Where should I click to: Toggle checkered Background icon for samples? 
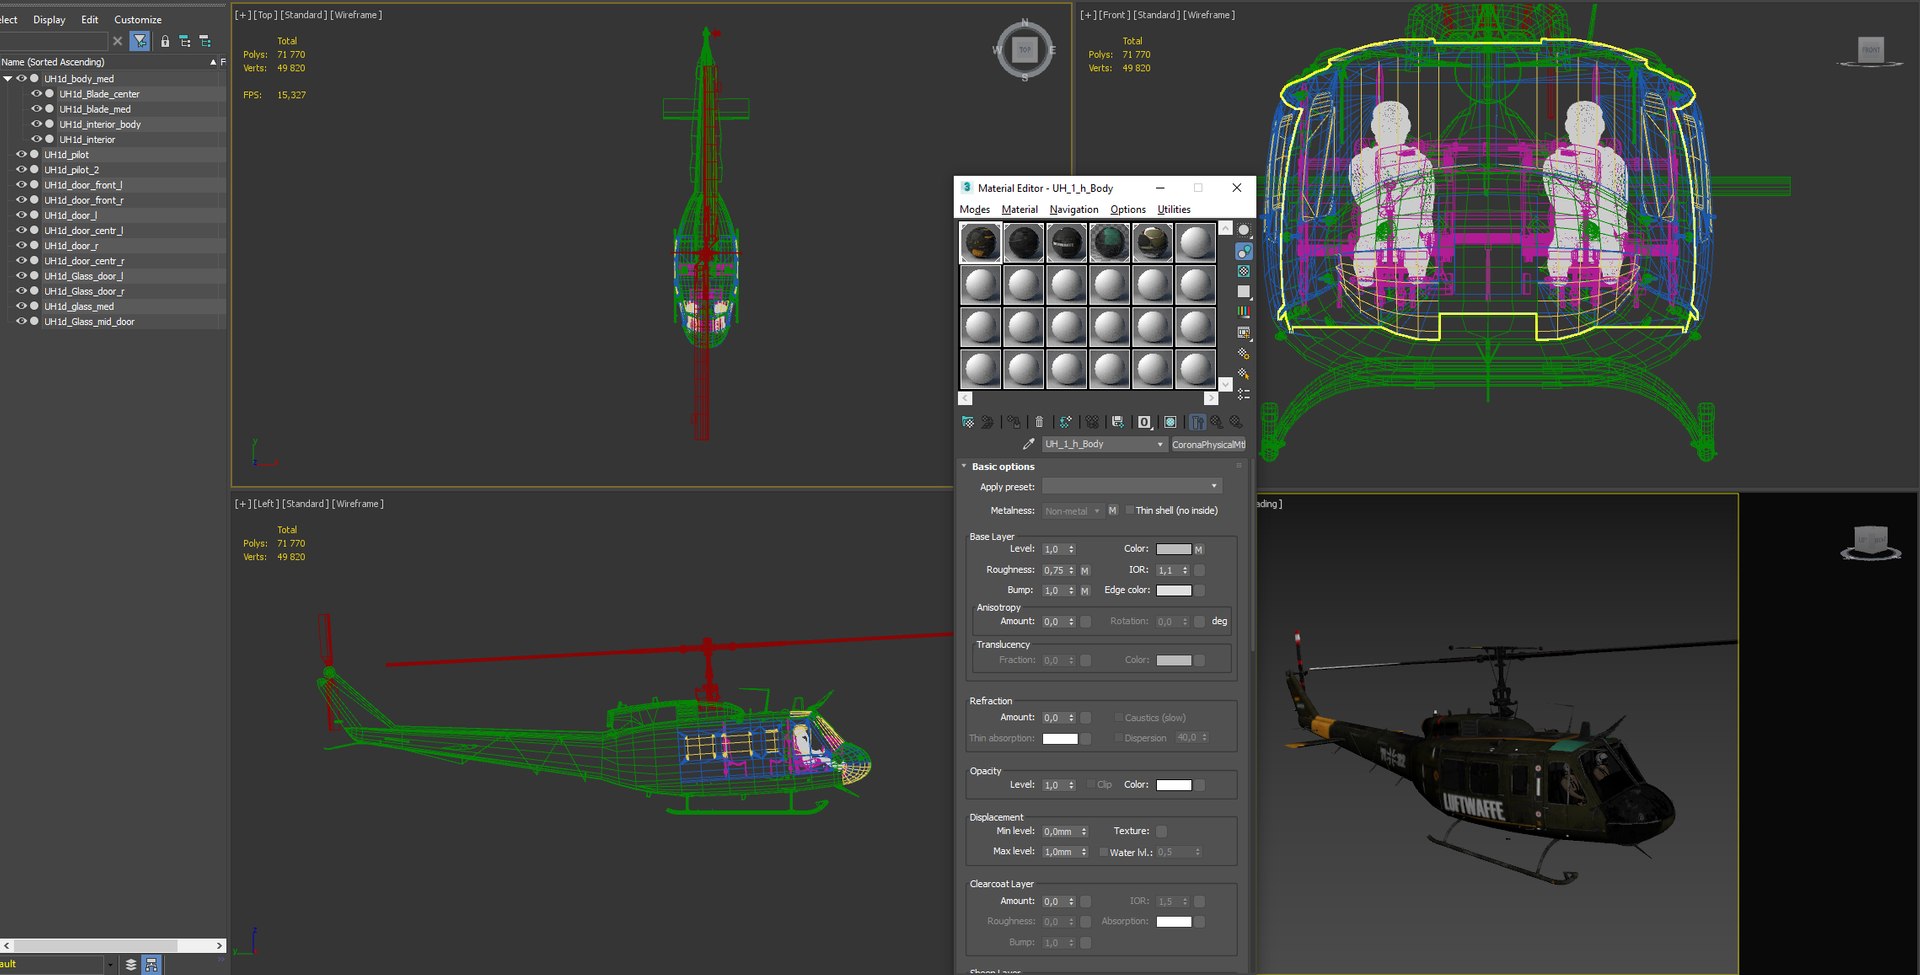[x=1244, y=271]
